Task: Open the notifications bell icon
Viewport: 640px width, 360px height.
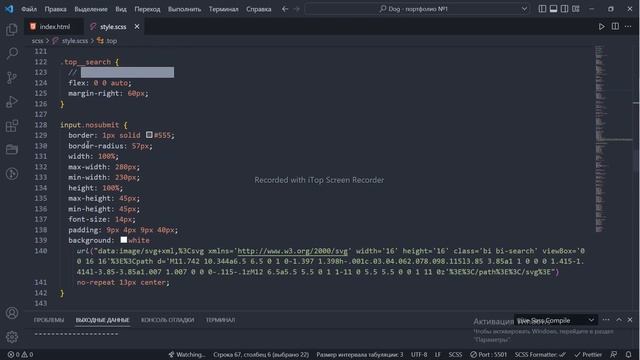Action: pyautogui.click(x=629, y=355)
